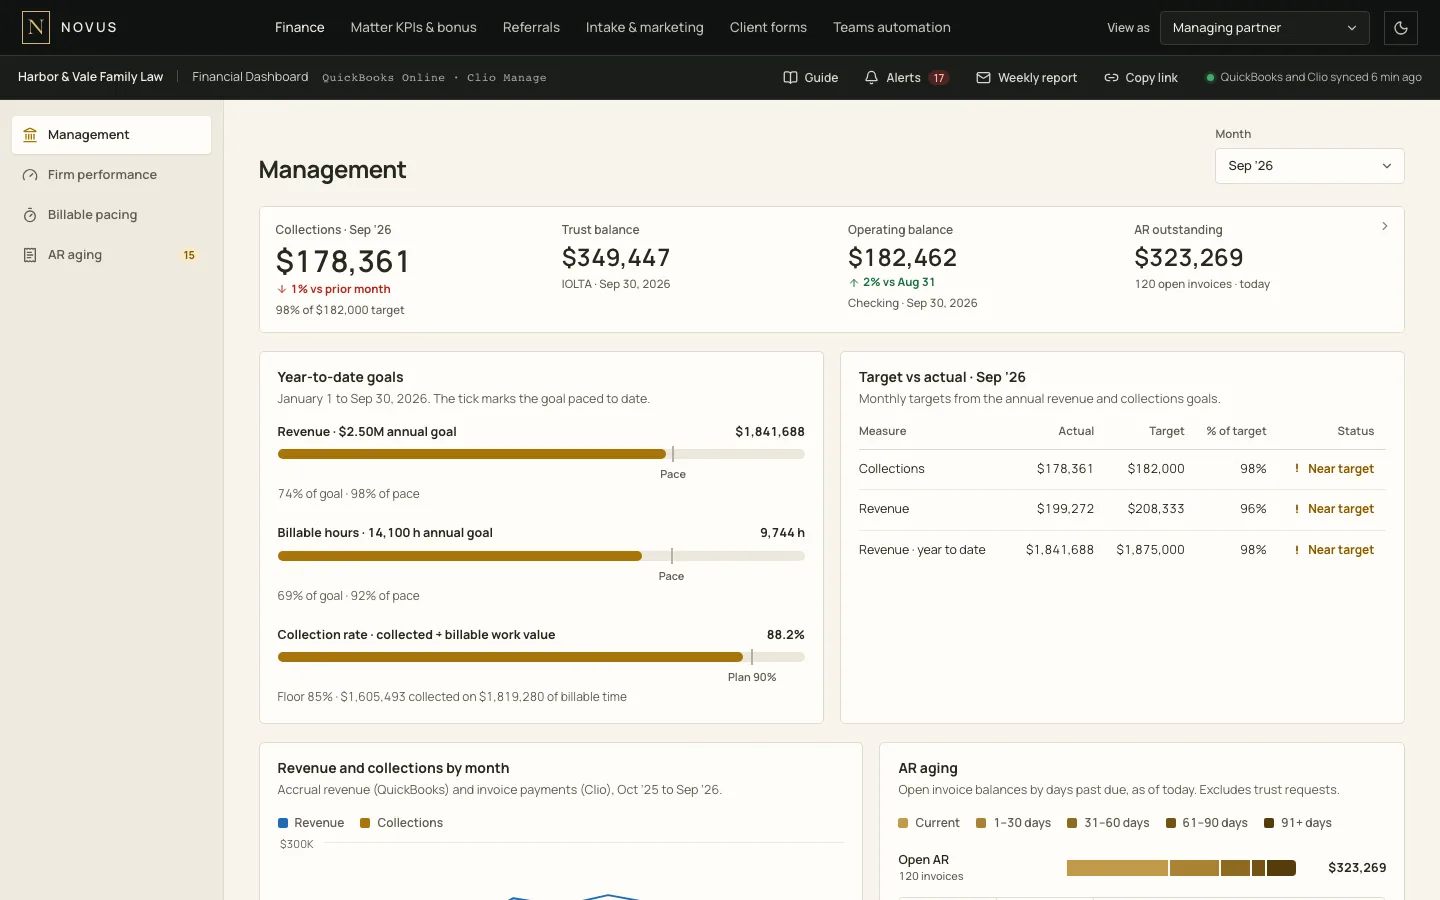Click the Copy link button
The height and width of the screenshot is (900, 1440).
(1141, 77)
